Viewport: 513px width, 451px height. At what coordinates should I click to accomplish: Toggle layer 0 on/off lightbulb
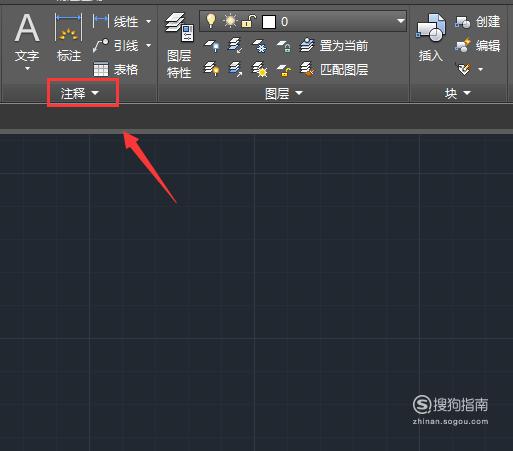pyautogui.click(x=211, y=21)
